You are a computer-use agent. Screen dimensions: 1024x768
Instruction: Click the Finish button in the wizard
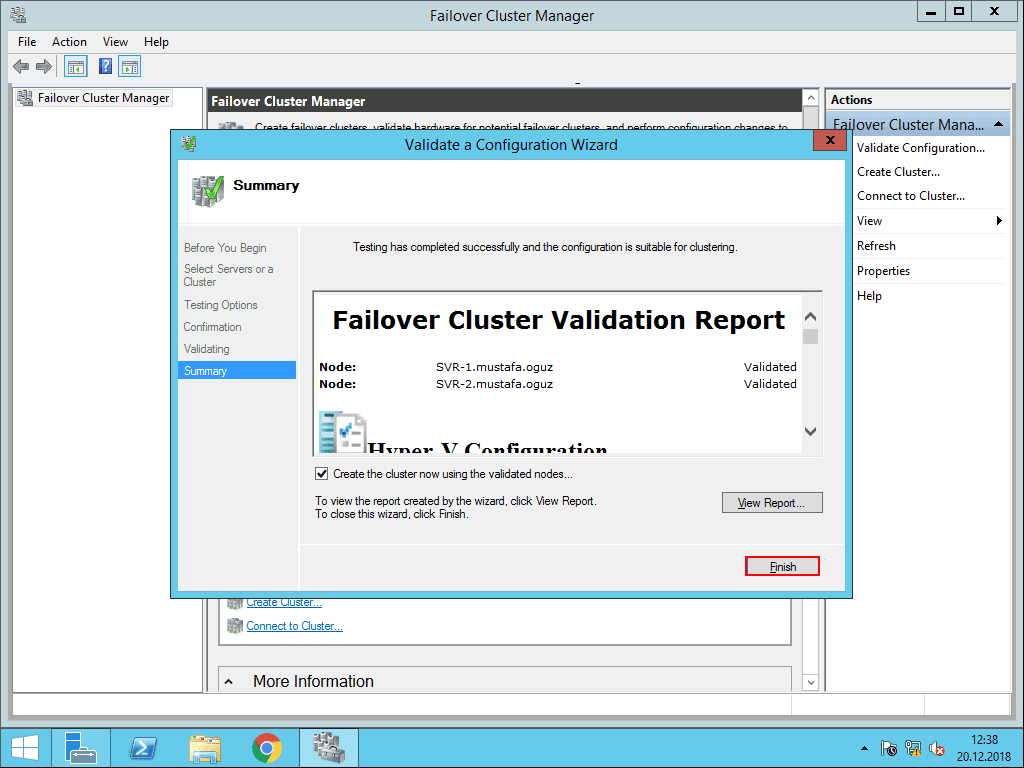tap(782, 565)
